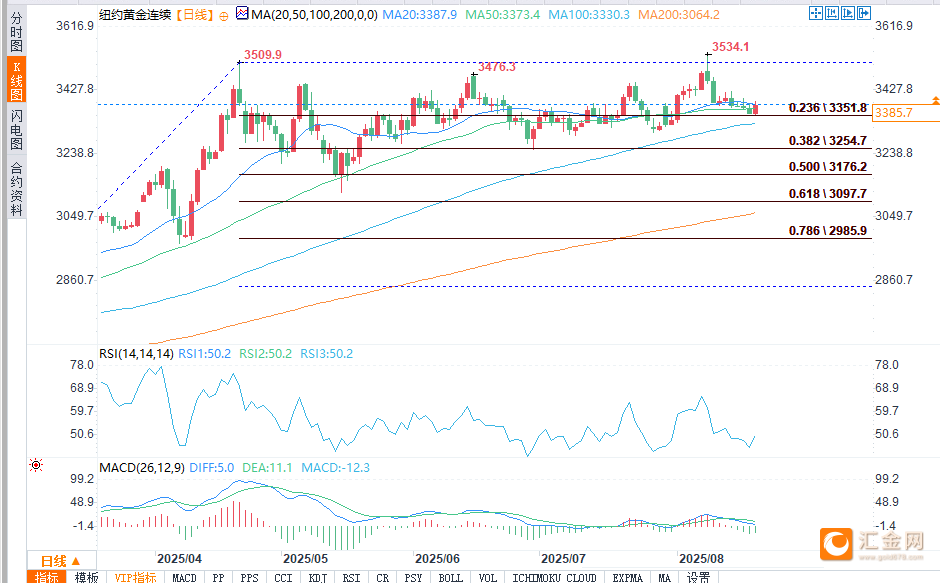Image resolution: width=940 pixels, height=583 pixels.
Task: Select the ICHIMOKU CLOUD indicator button
Action: pyautogui.click(x=554, y=577)
